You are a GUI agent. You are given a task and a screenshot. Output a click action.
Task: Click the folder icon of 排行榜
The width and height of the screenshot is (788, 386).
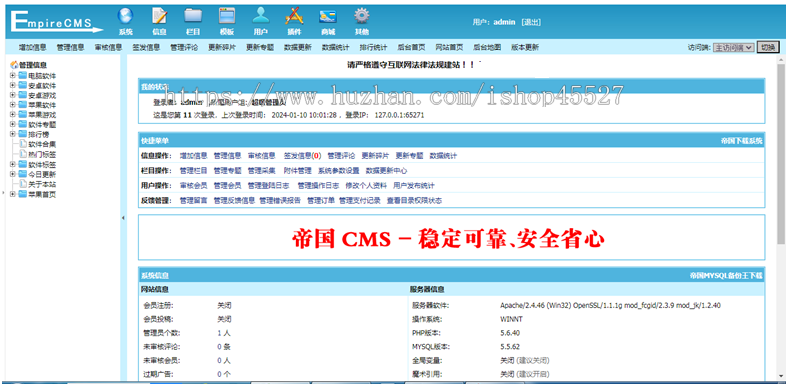pyautogui.click(x=22, y=134)
